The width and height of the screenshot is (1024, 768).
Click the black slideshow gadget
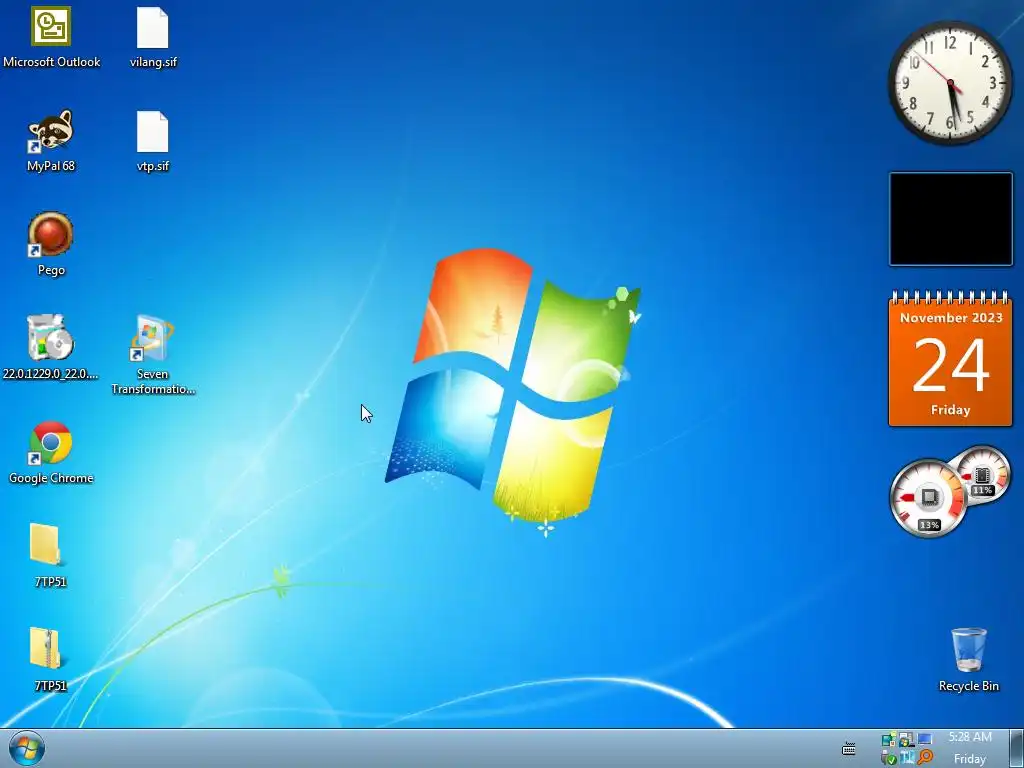click(950, 219)
